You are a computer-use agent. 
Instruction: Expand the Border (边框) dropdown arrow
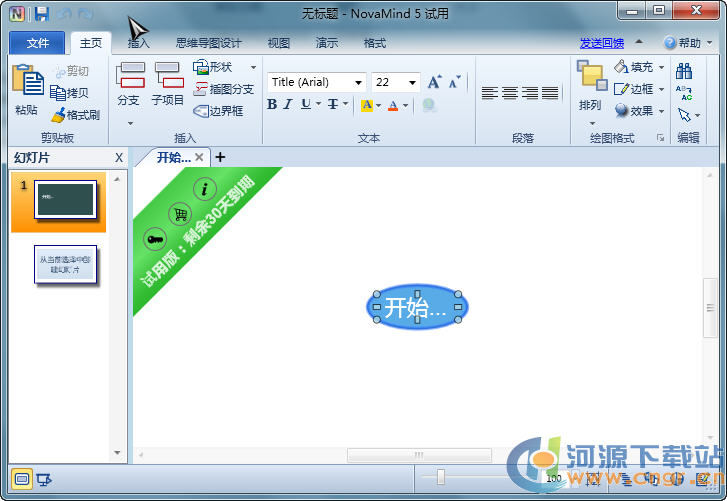point(662,89)
